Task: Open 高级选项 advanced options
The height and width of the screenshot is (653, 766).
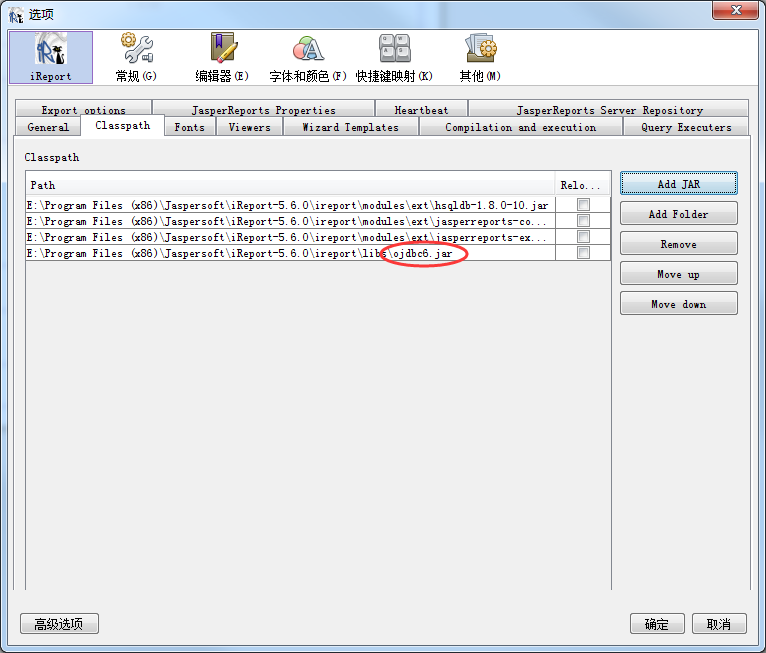Action: click(59, 624)
